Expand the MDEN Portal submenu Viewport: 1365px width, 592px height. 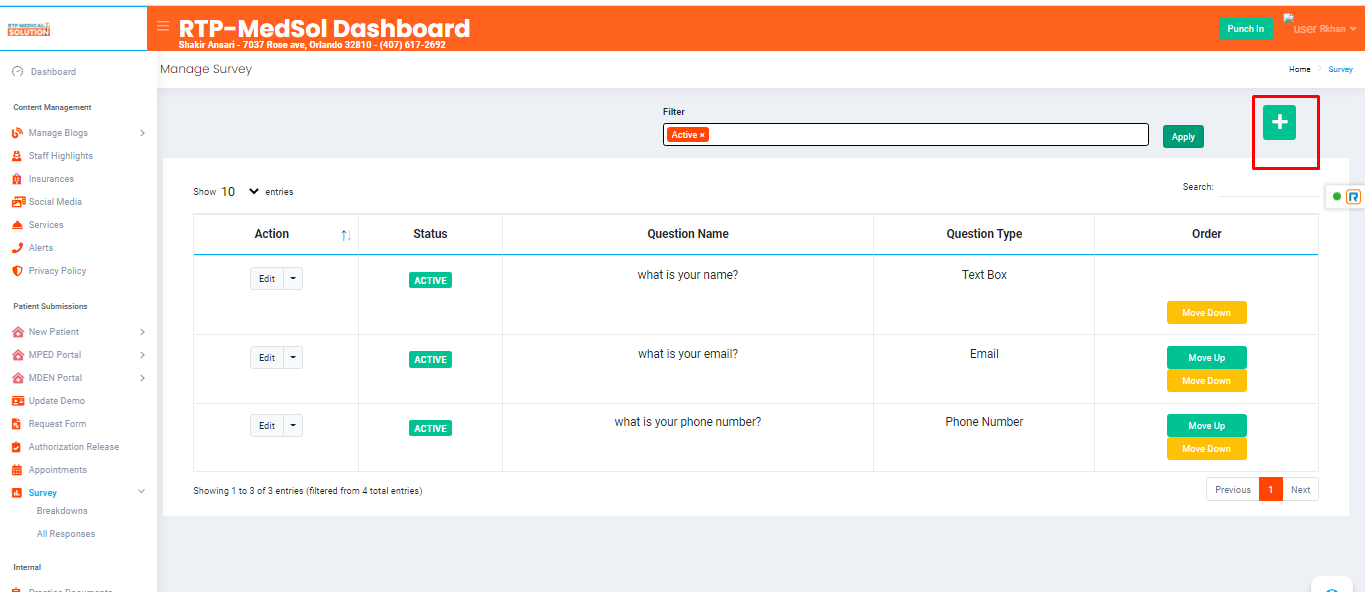pos(142,378)
